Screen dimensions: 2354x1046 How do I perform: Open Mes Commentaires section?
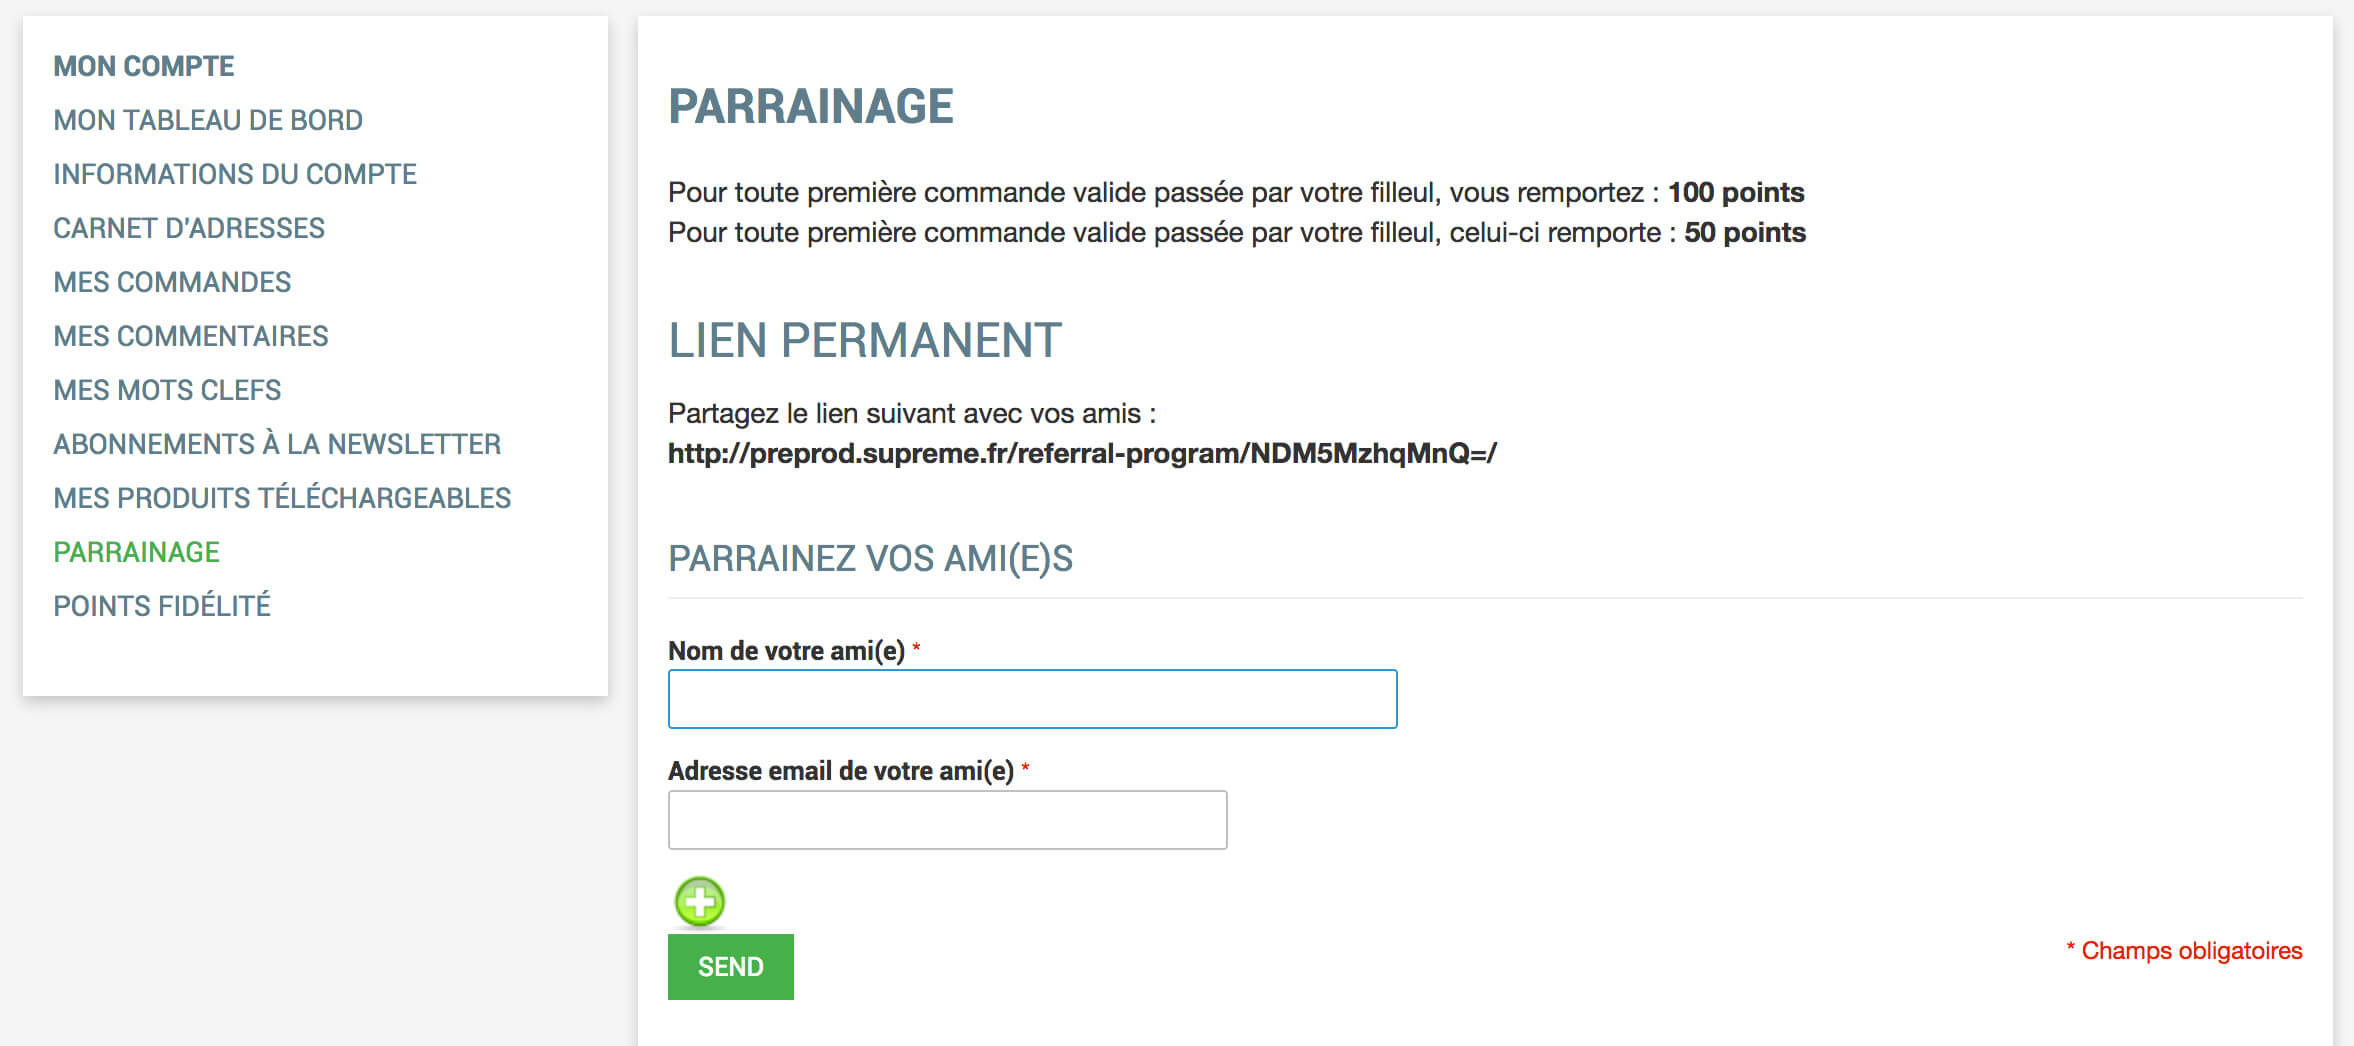pyautogui.click(x=191, y=336)
